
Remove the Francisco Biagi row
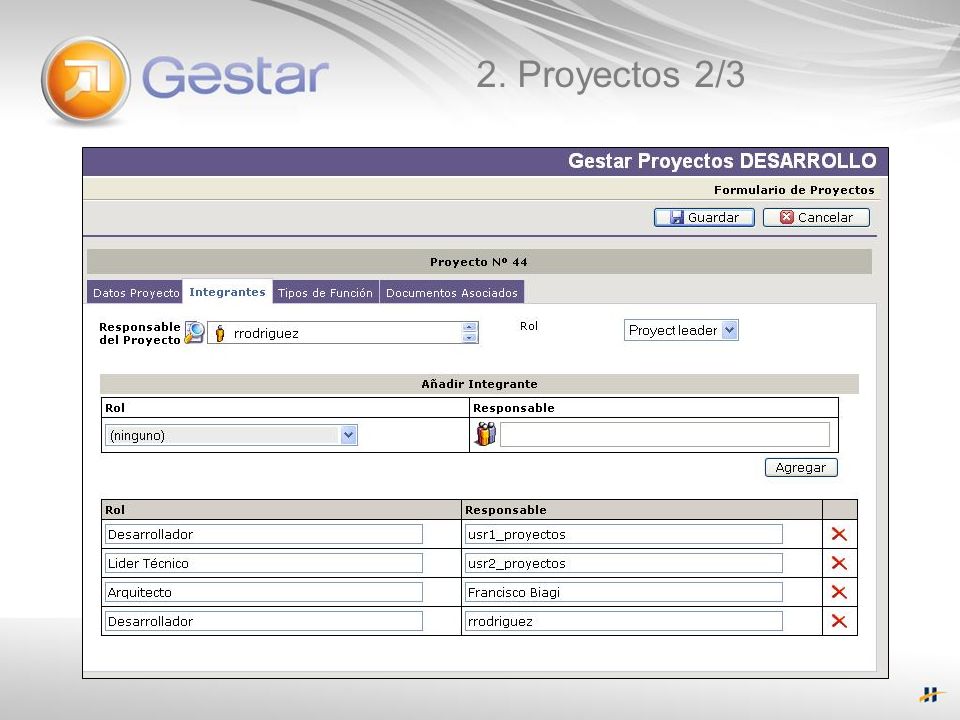(x=839, y=592)
